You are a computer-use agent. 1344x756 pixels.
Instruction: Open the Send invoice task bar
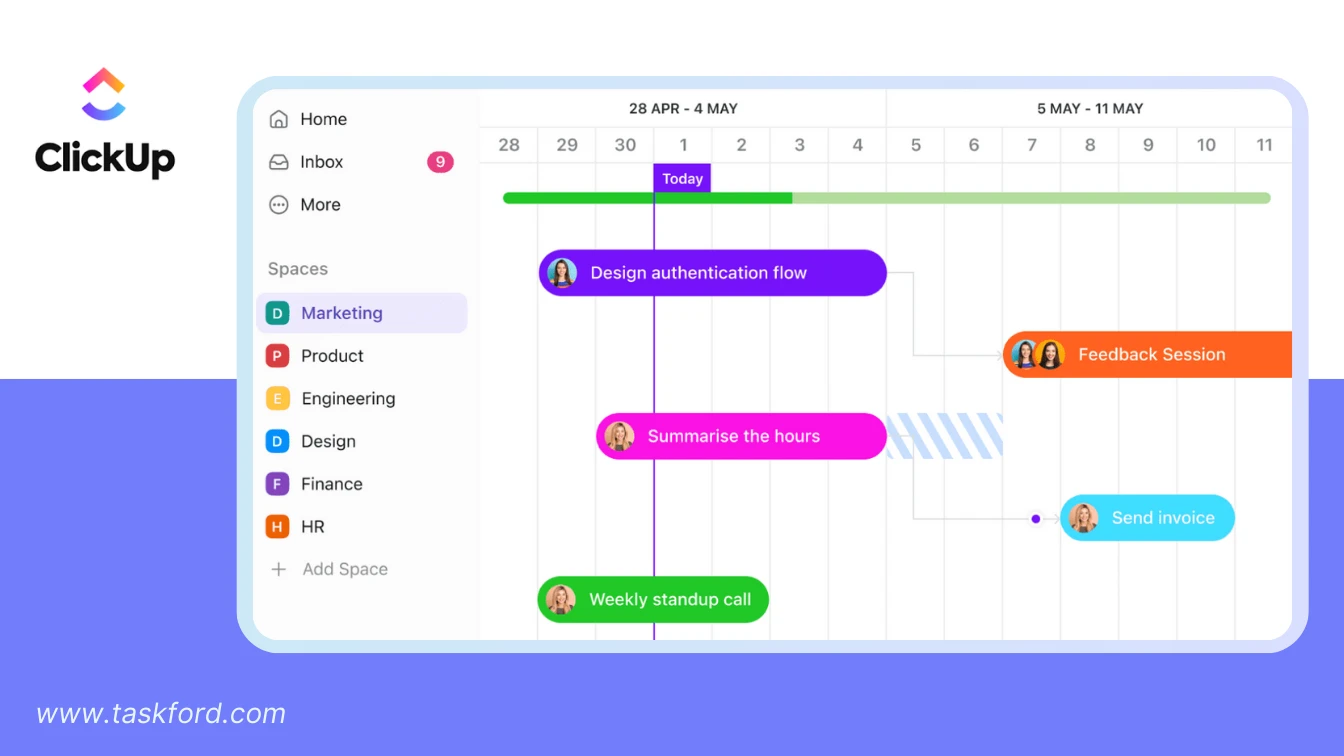(x=1148, y=518)
